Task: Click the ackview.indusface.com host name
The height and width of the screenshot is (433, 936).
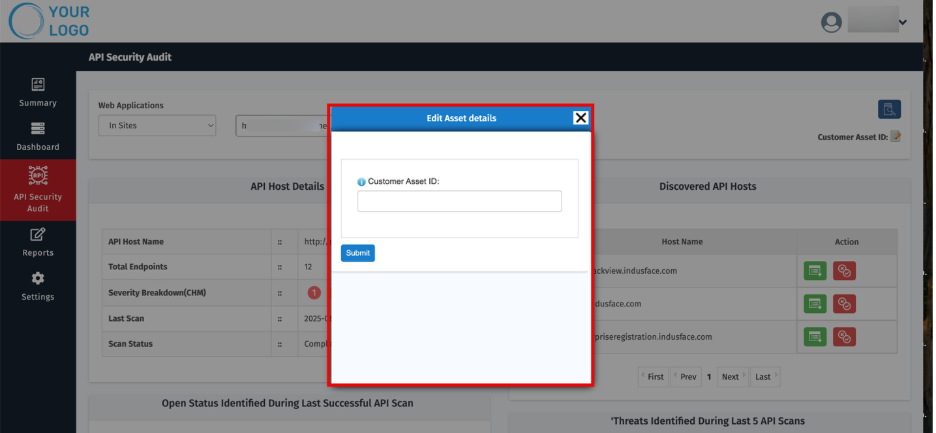Action: point(634,271)
